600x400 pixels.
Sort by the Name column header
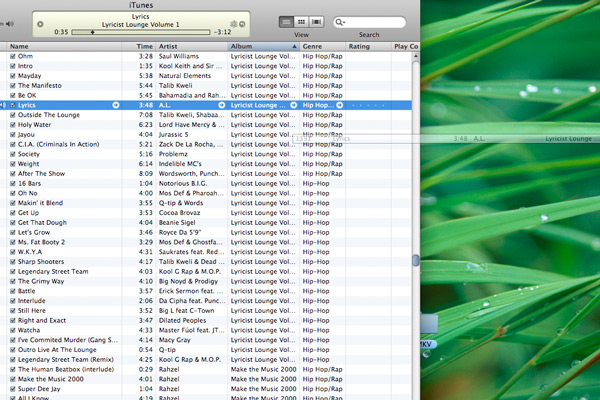pos(64,46)
